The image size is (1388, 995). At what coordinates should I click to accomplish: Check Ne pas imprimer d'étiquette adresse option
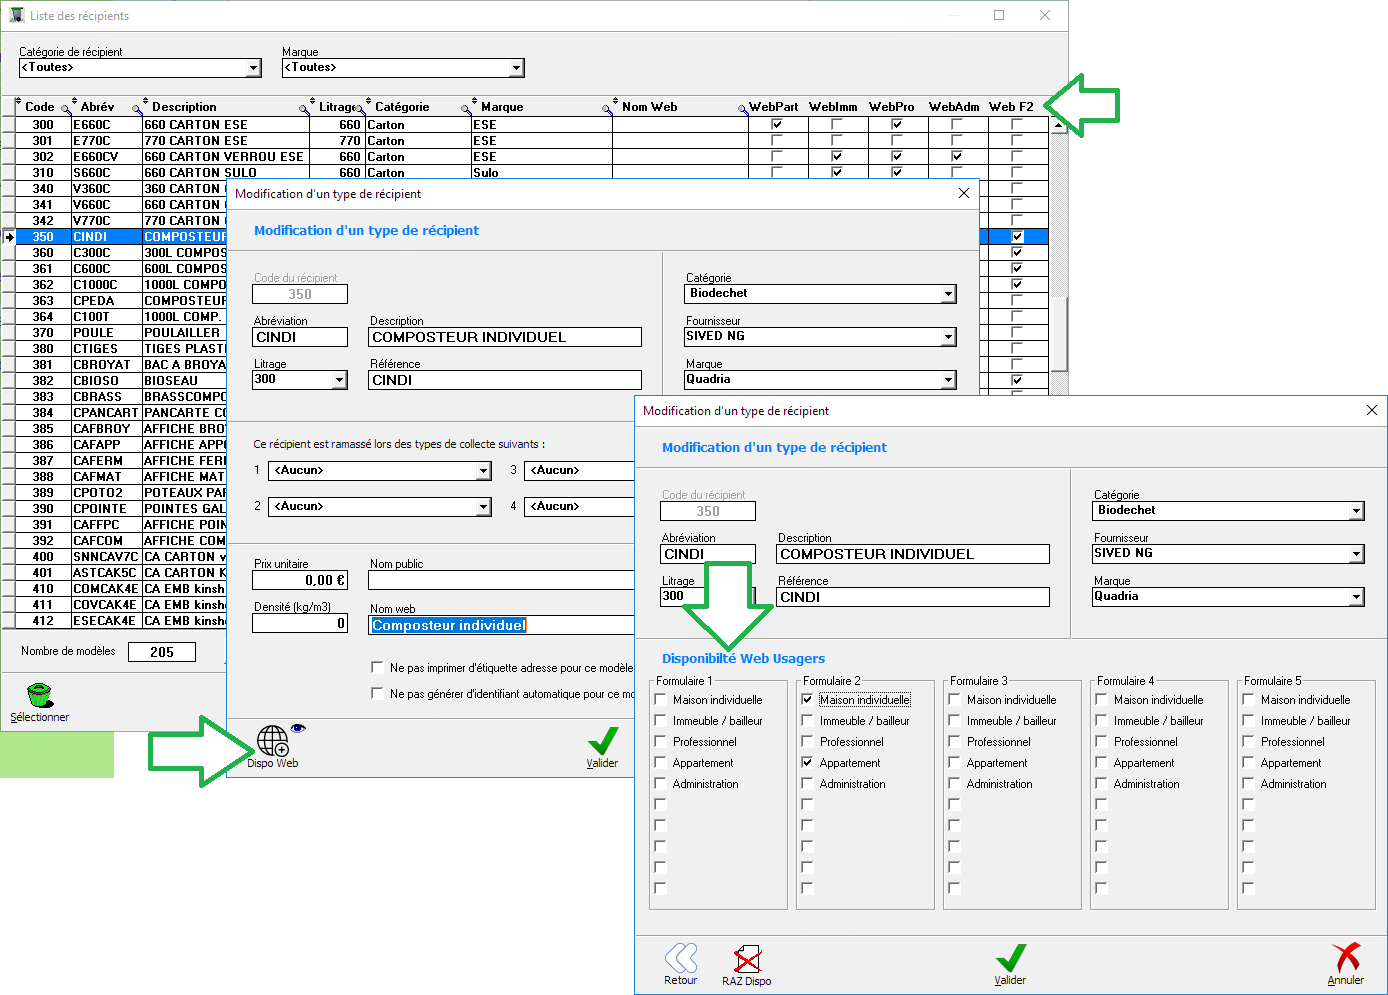pos(377,667)
